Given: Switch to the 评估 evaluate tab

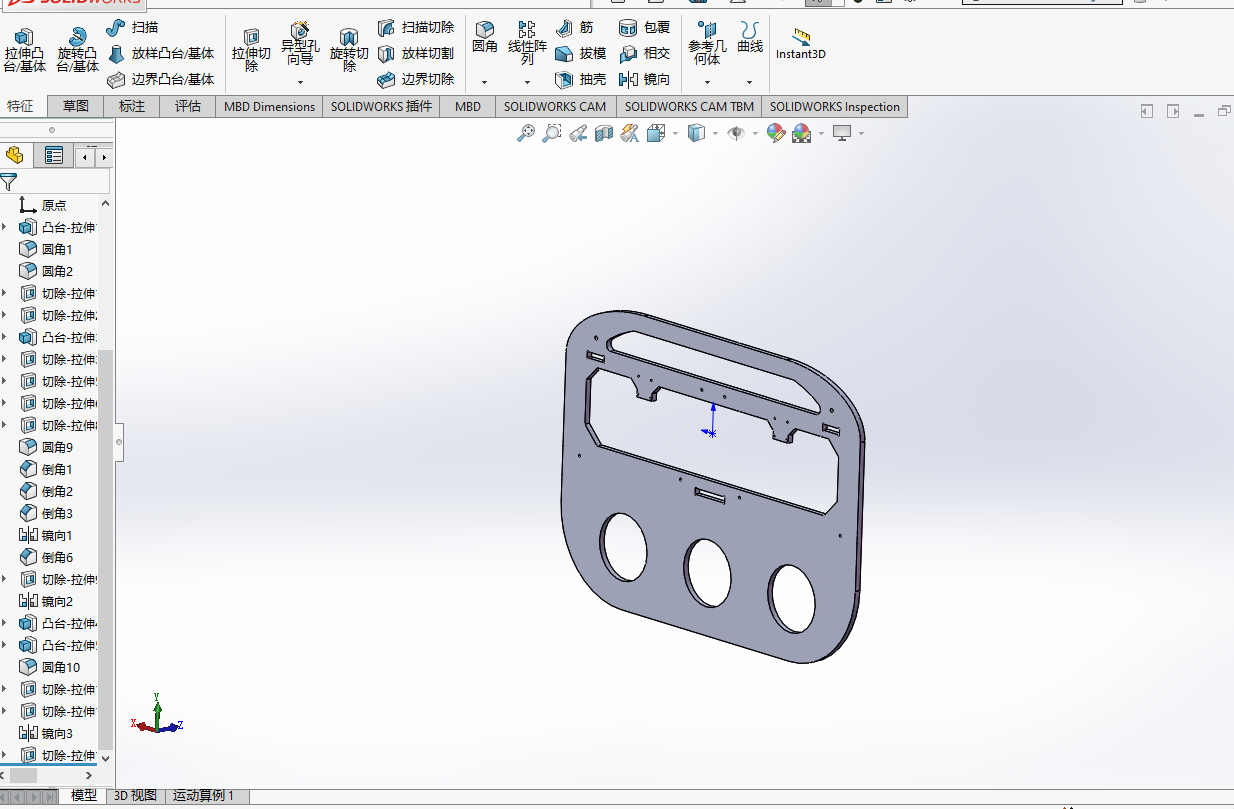Looking at the screenshot, I should (x=188, y=106).
